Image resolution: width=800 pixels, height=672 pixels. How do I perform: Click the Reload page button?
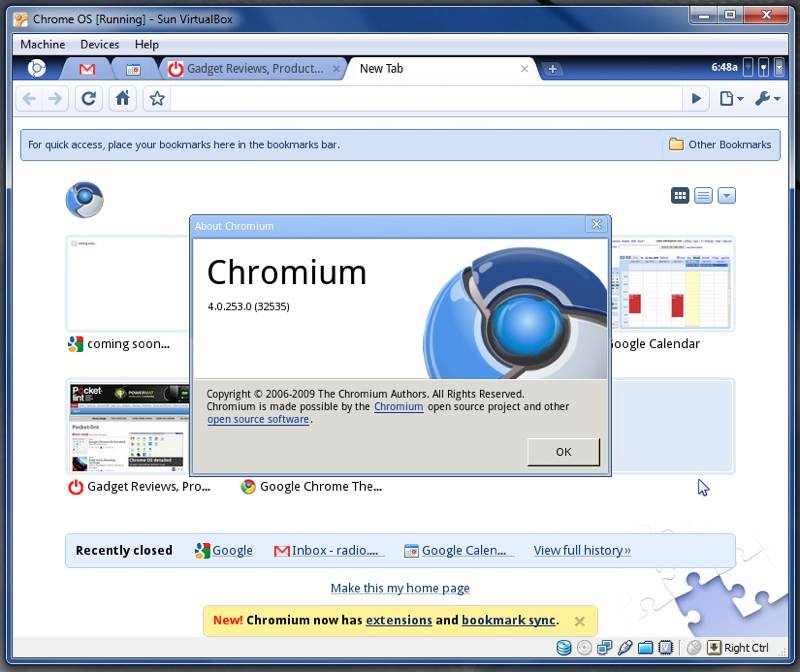[x=89, y=98]
